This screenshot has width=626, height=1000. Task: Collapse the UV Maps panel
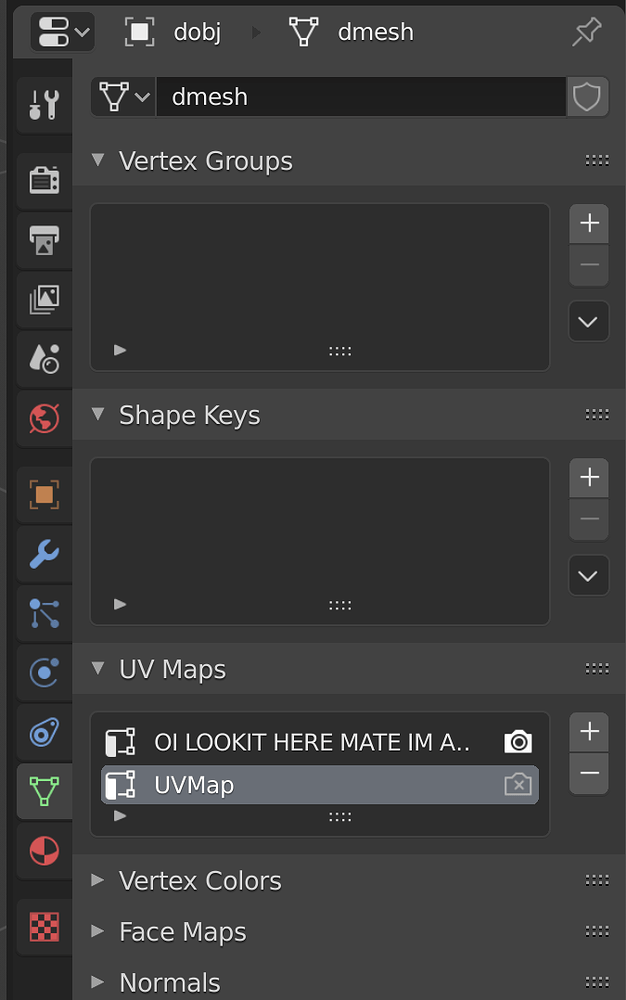pos(98,668)
